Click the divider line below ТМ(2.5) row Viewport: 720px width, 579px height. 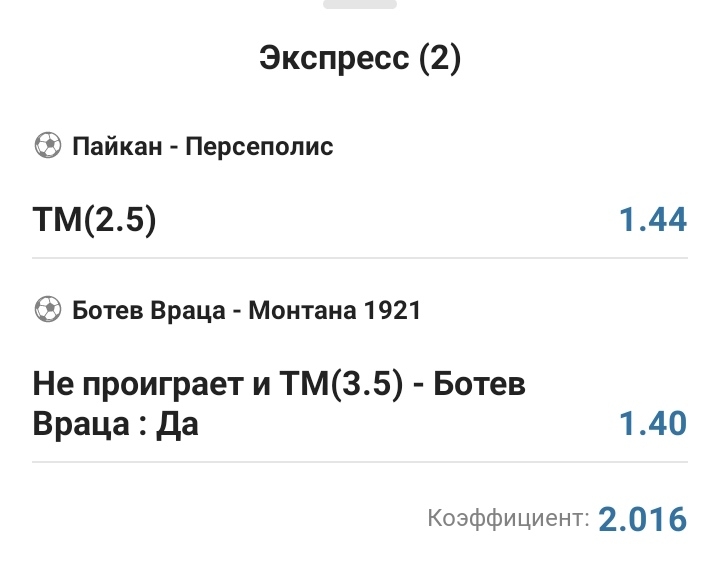[x=360, y=258]
